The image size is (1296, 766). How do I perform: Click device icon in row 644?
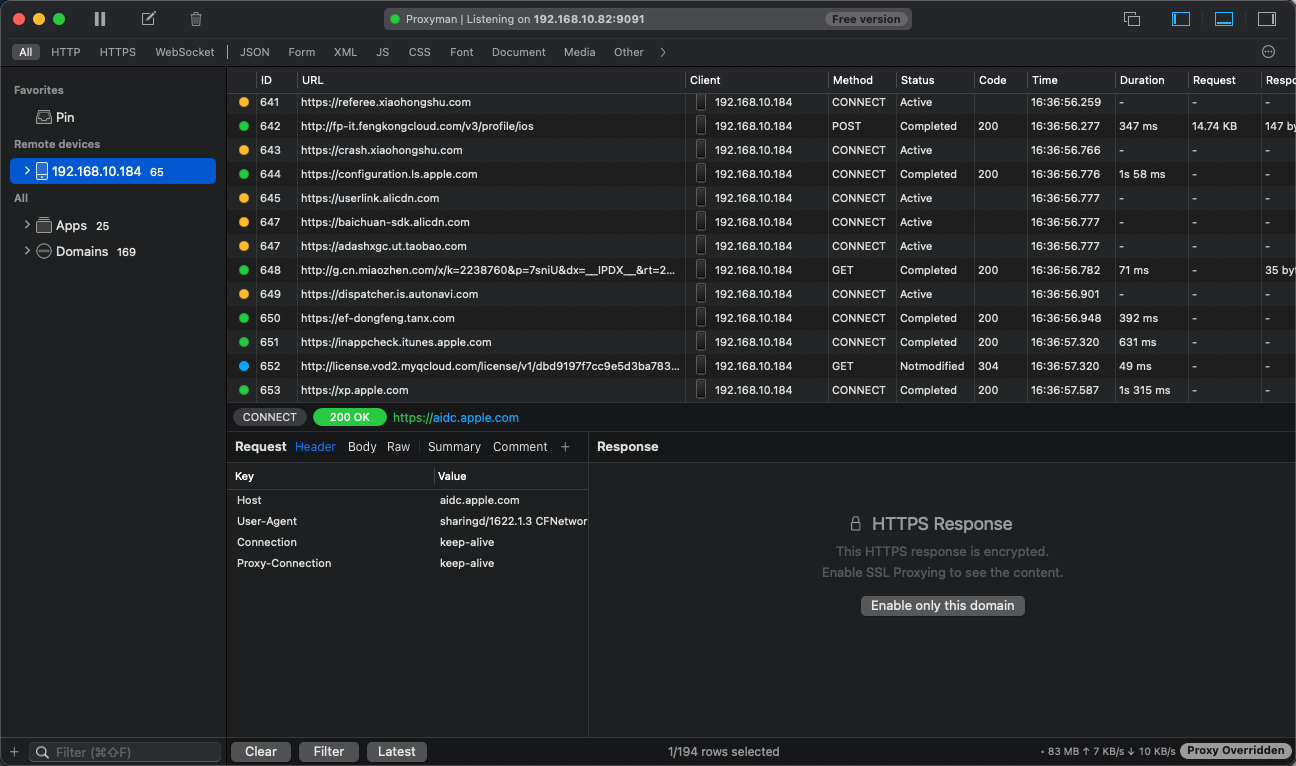(701, 174)
